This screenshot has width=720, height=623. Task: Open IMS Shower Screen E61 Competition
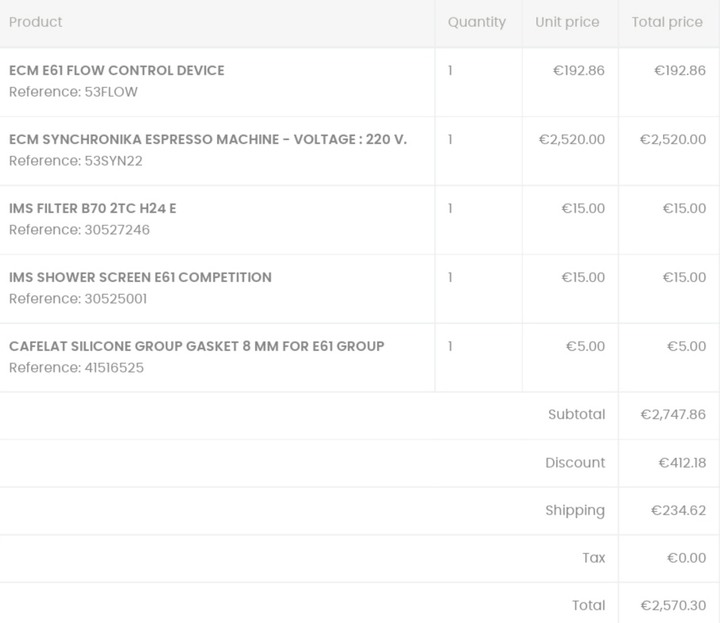point(141,277)
